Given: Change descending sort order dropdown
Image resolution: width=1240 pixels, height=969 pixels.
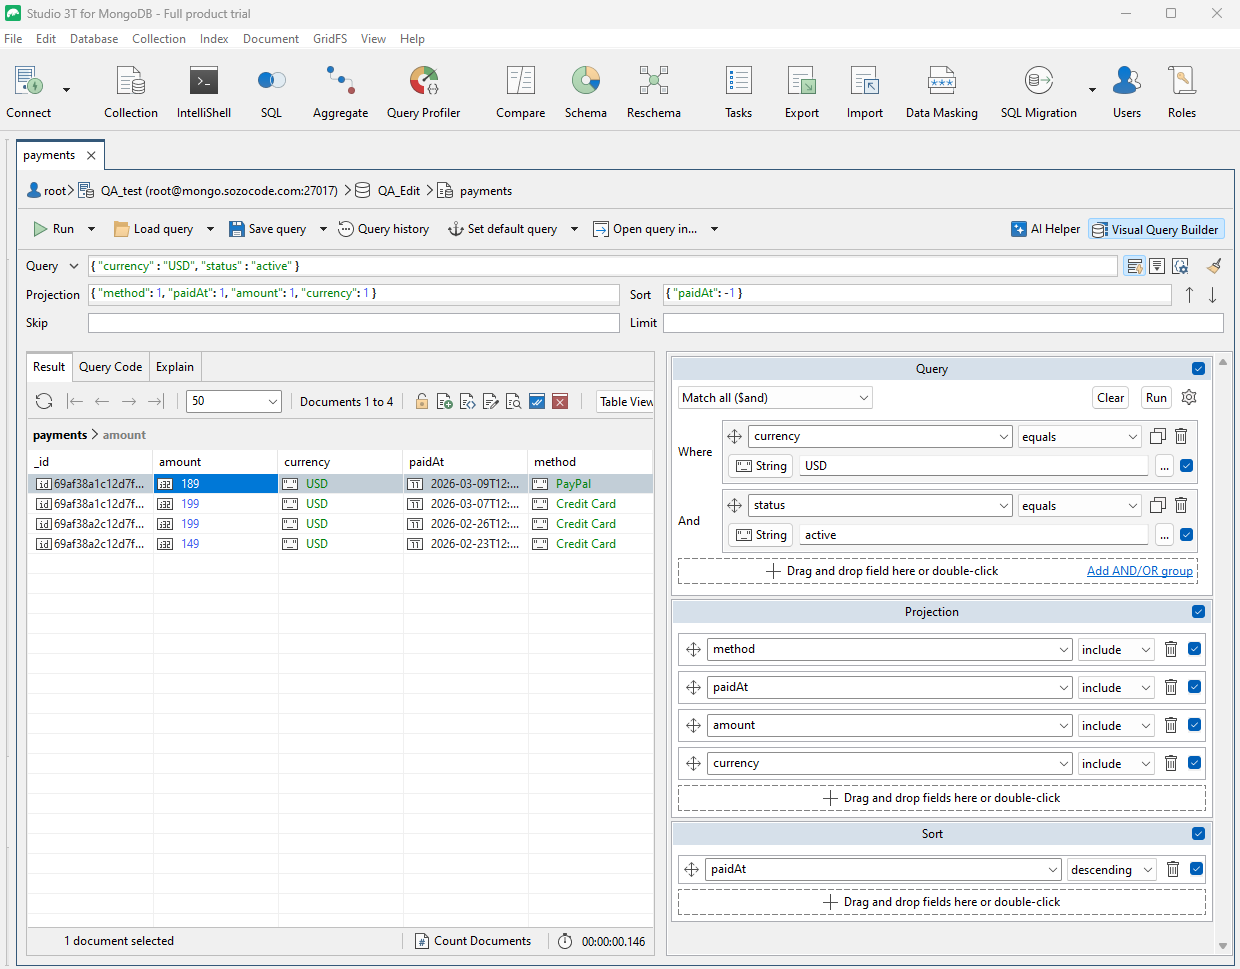Looking at the screenshot, I should click(x=1112, y=869).
